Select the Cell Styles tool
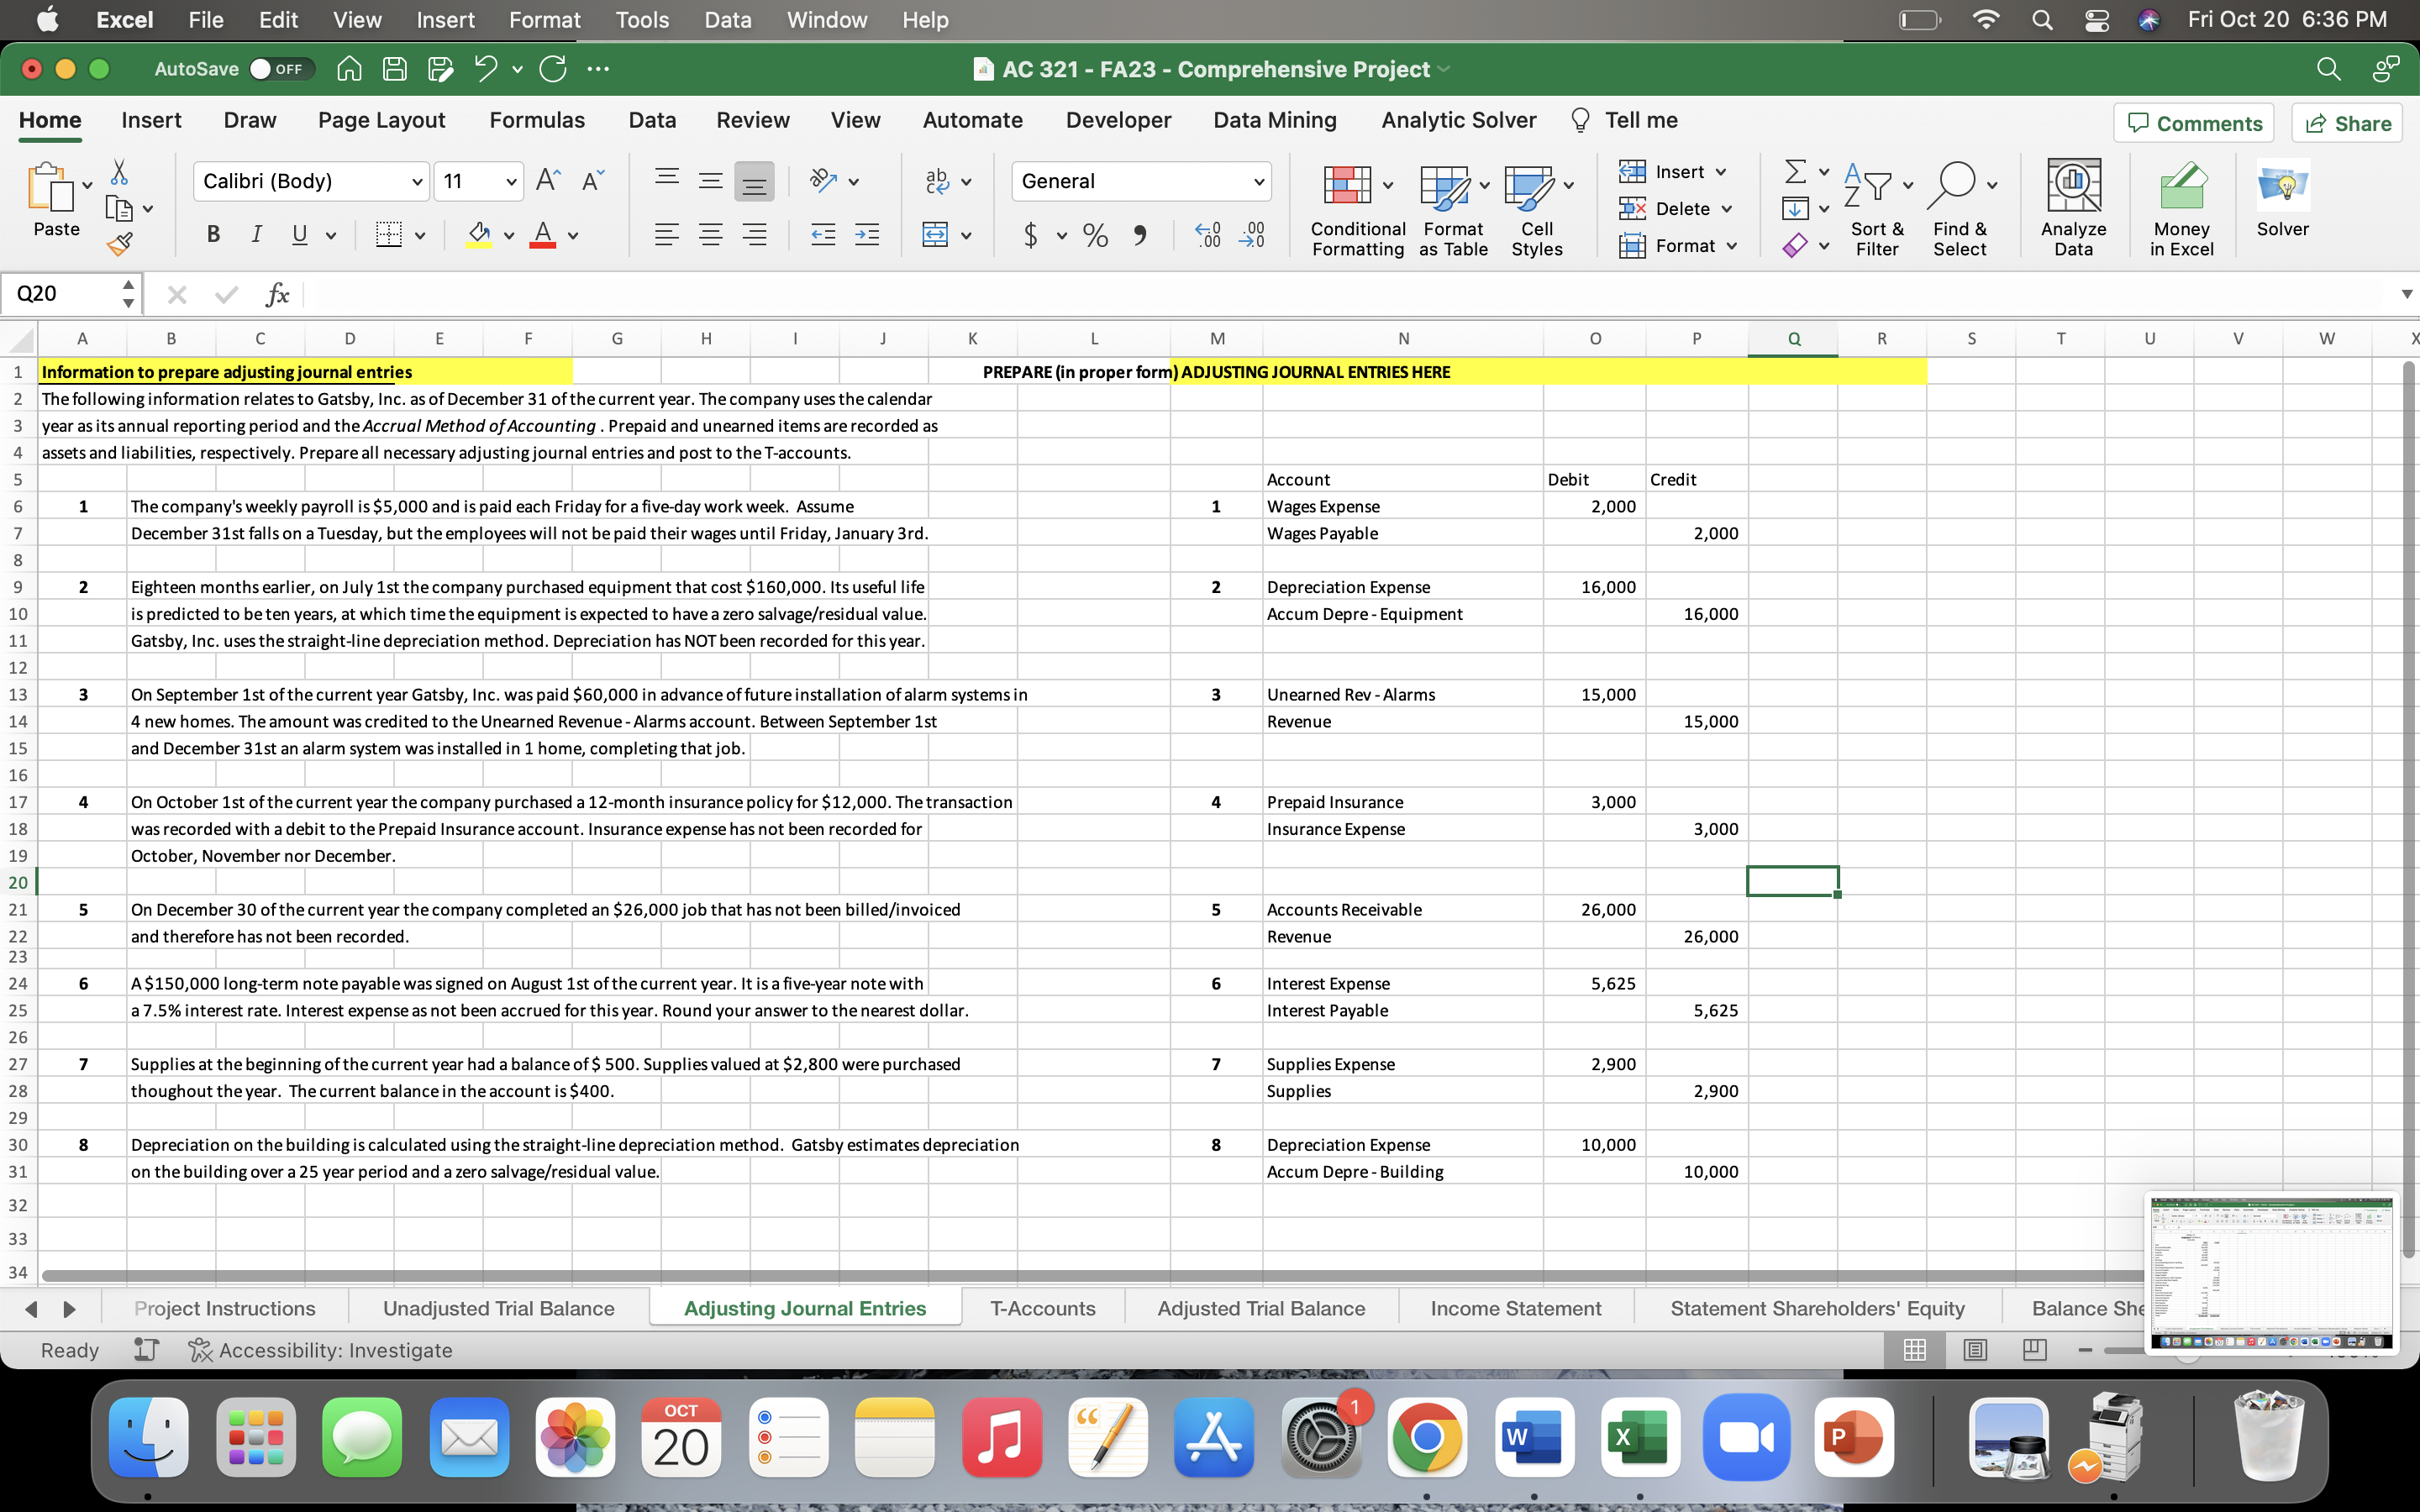 1536,208
